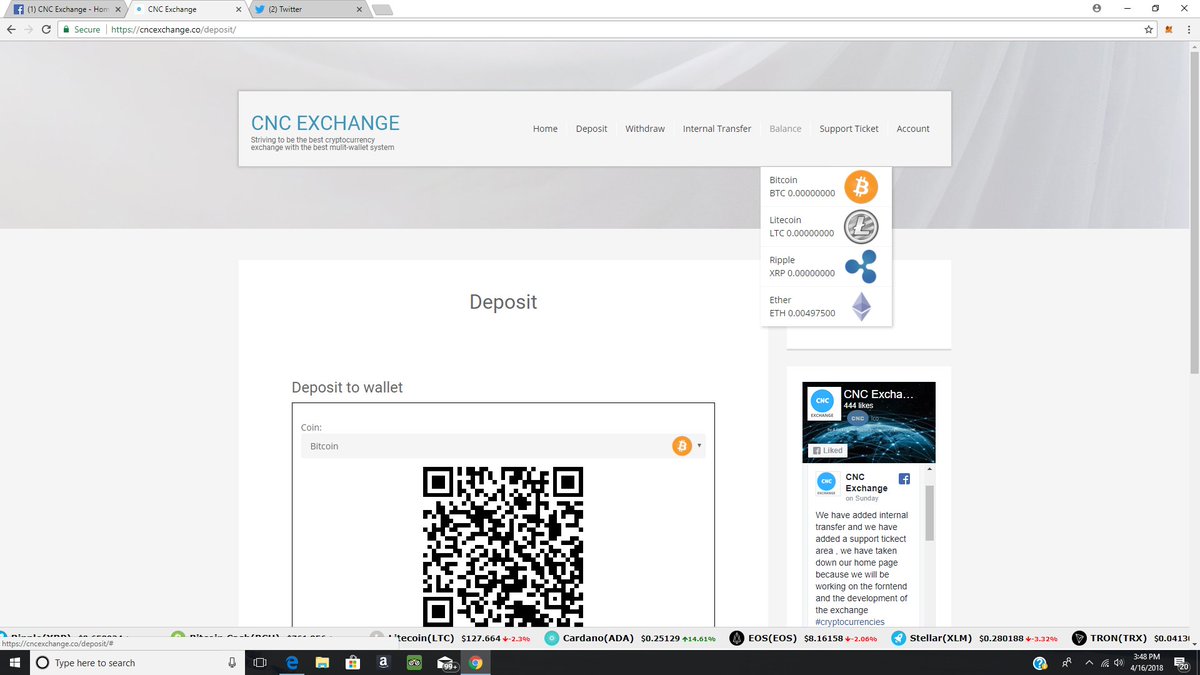Go back using the browser back arrow
Image resolution: width=1200 pixels, height=675 pixels.
tap(11, 30)
